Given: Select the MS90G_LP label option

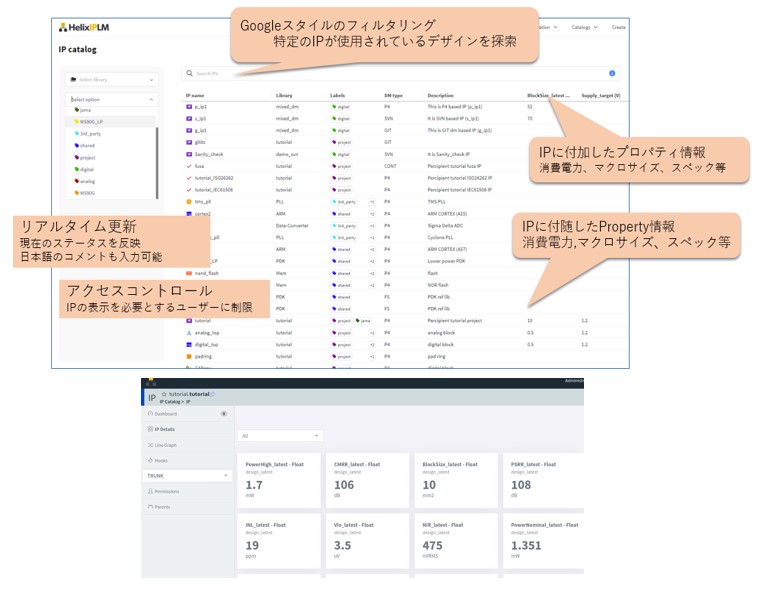Looking at the screenshot, I should coord(112,121).
